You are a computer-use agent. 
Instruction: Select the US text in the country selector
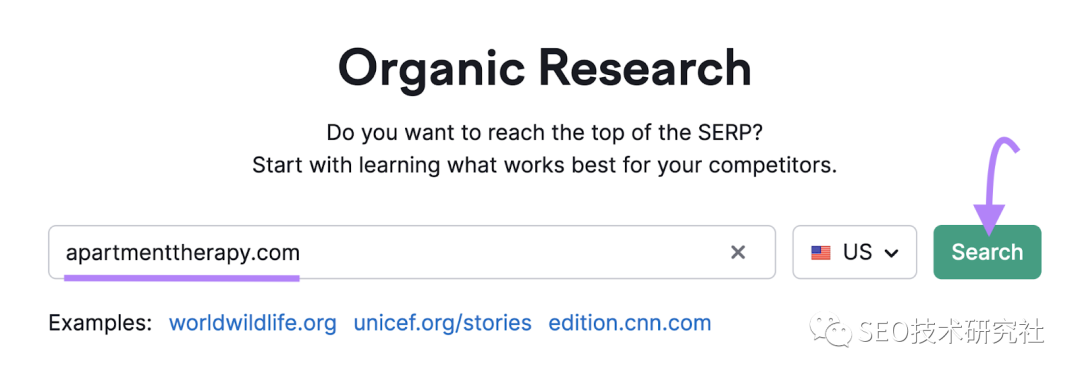(x=857, y=253)
